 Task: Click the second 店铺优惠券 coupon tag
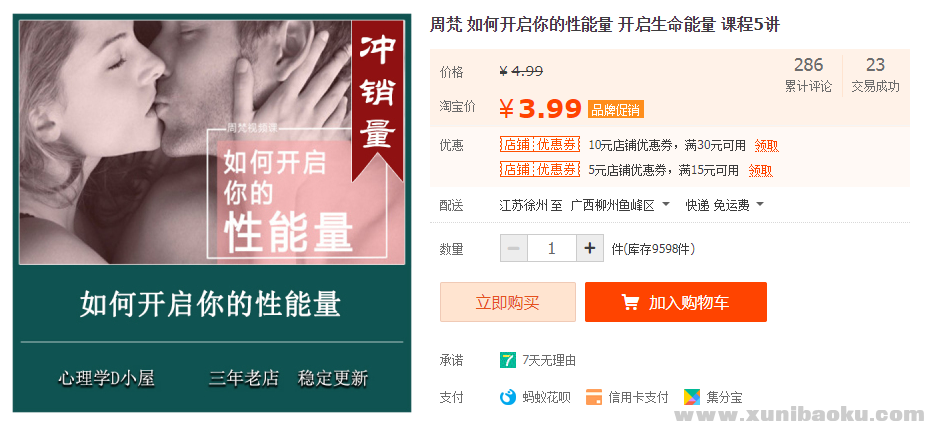539,170
